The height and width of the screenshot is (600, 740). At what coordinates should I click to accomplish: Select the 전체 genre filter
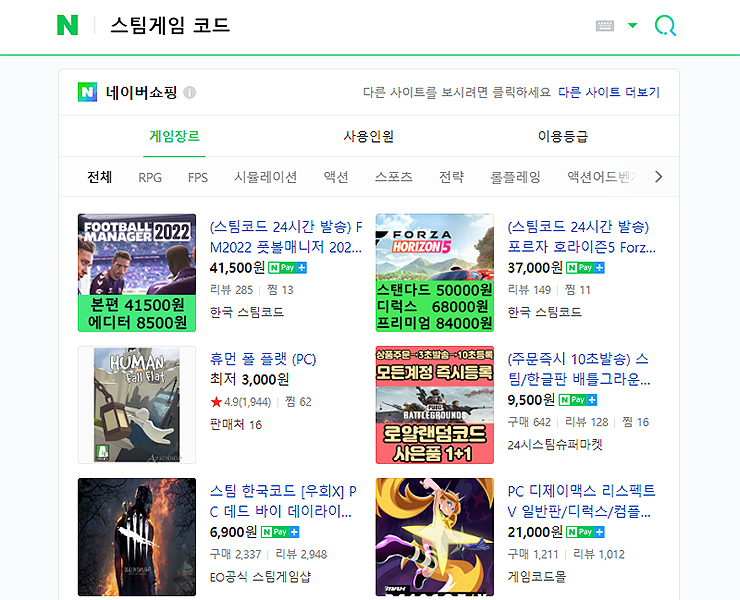click(100, 177)
